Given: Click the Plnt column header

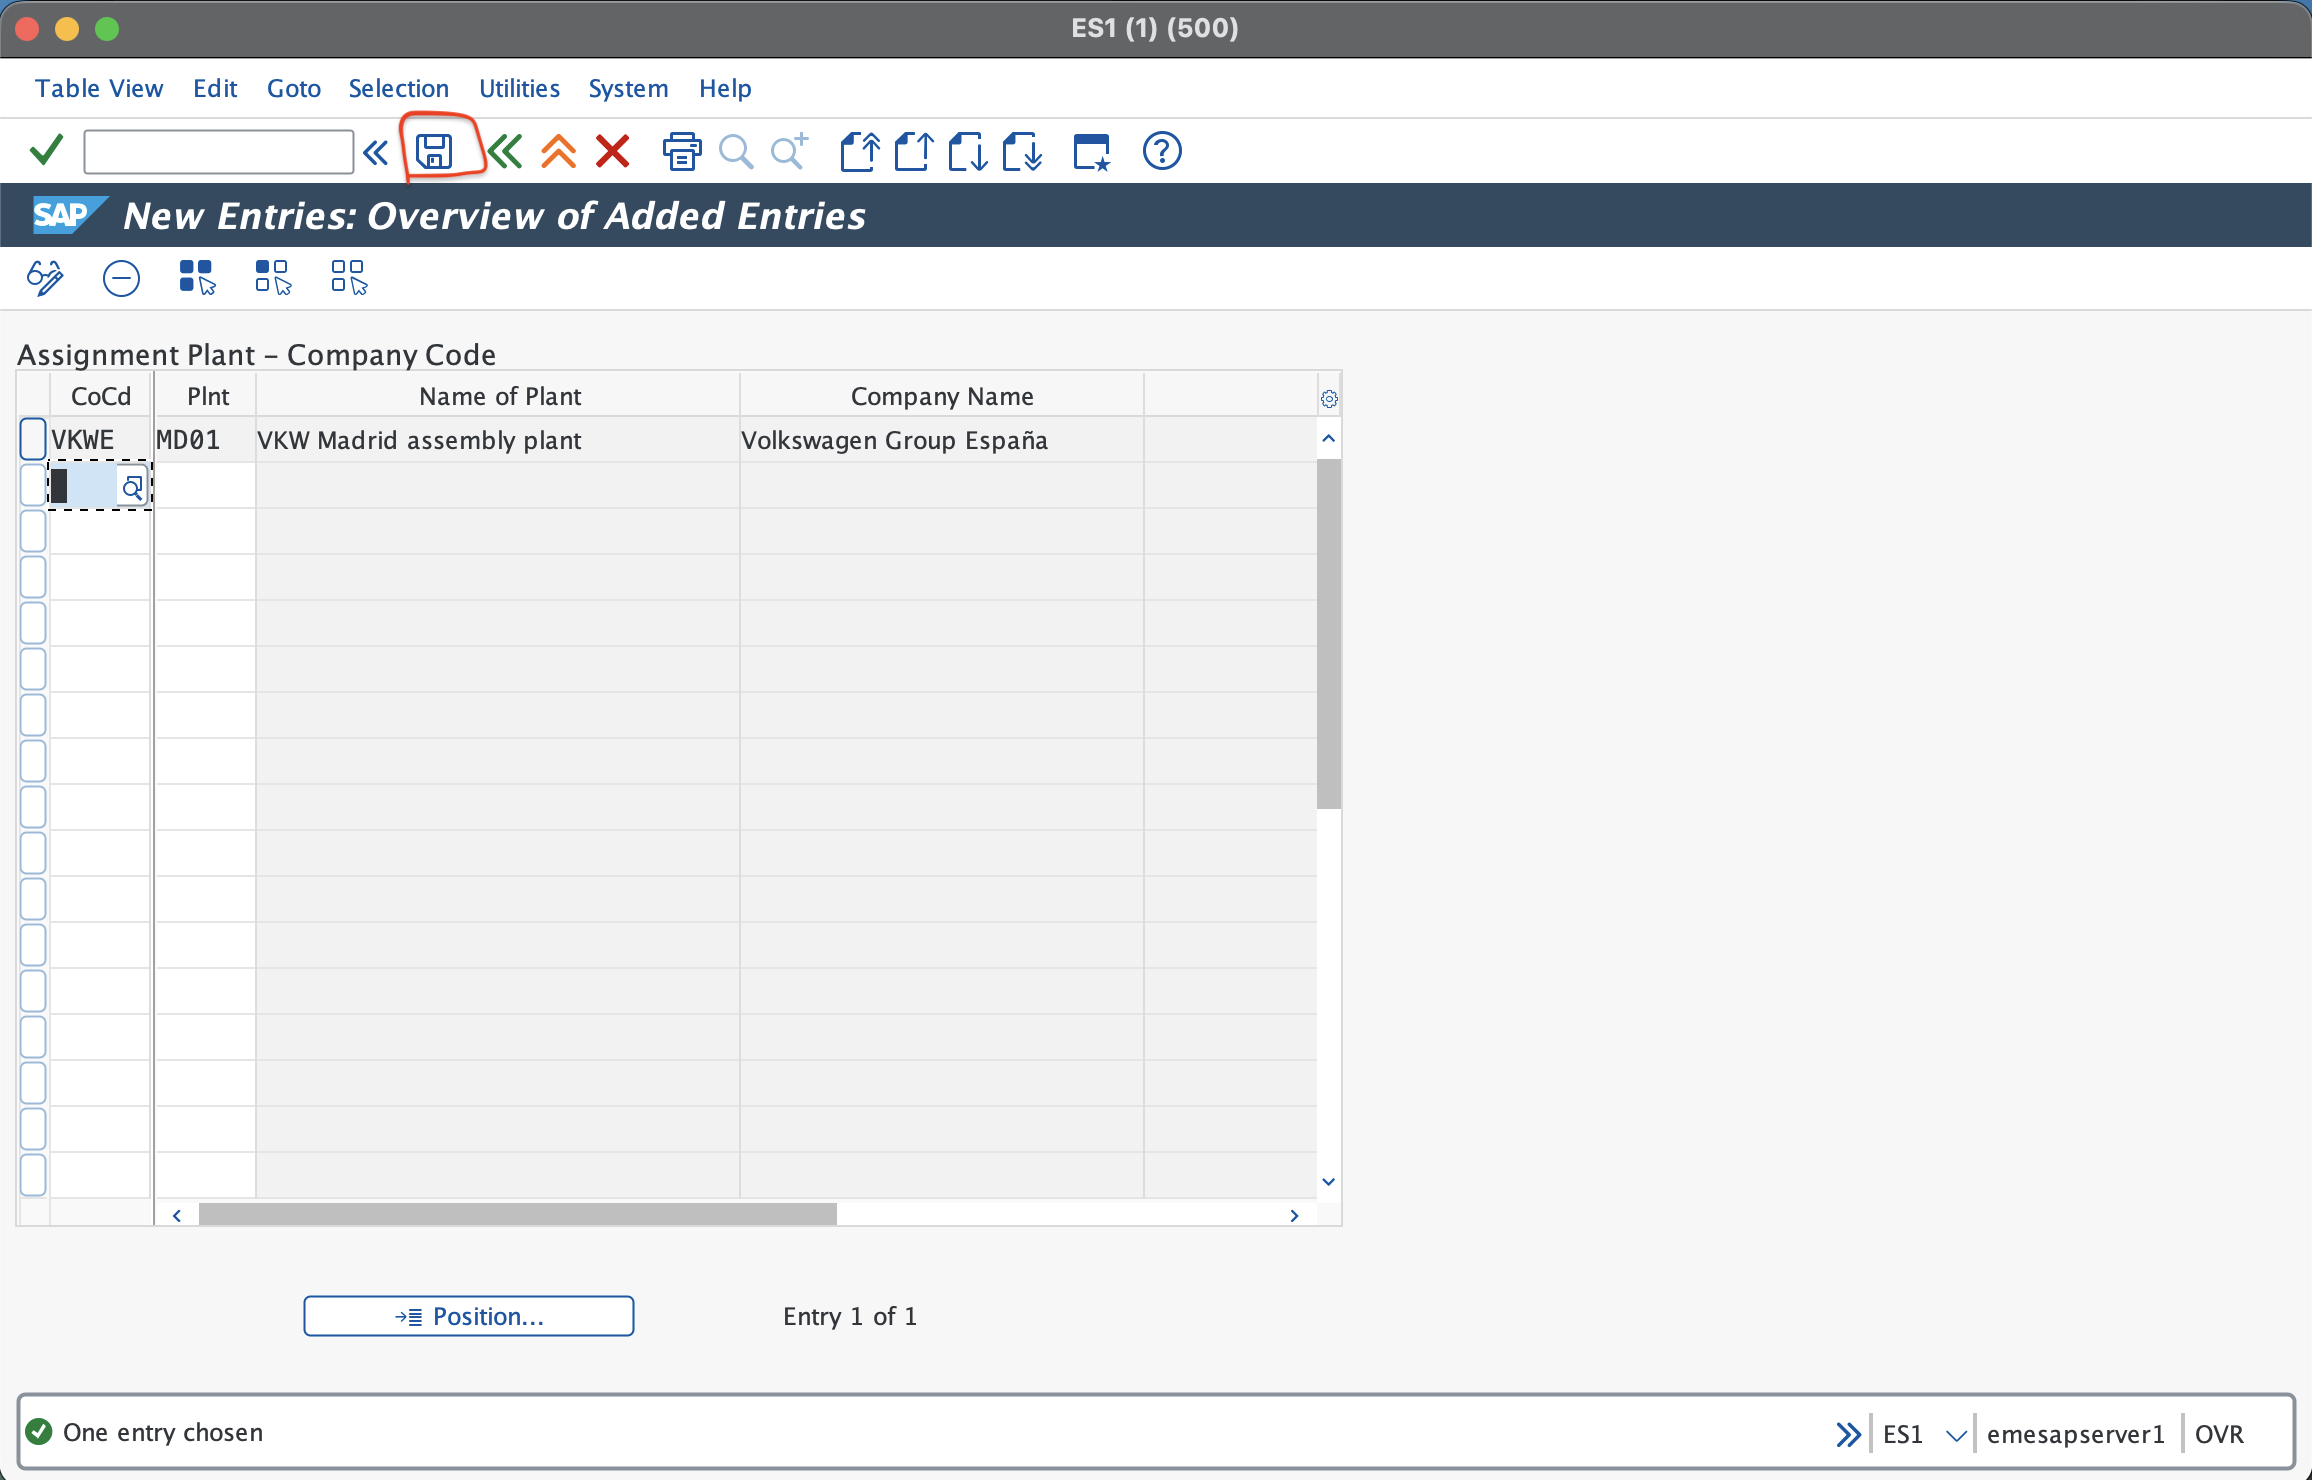Looking at the screenshot, I should pyautogui.click(x=207, y=396).
